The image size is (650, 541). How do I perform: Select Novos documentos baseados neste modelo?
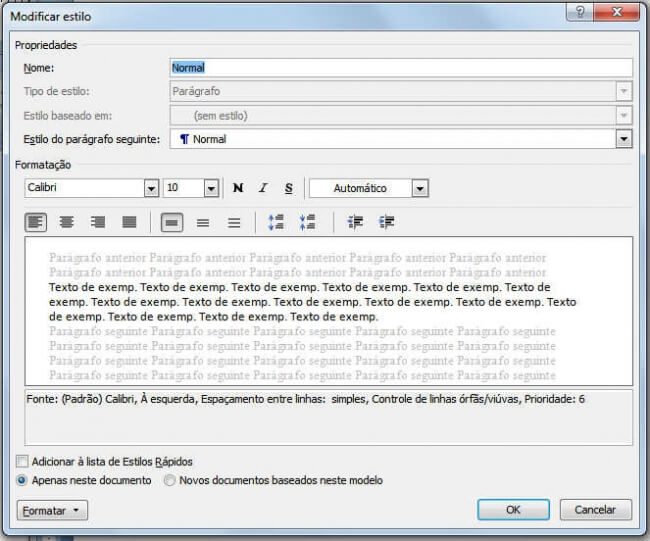[169, 480]
